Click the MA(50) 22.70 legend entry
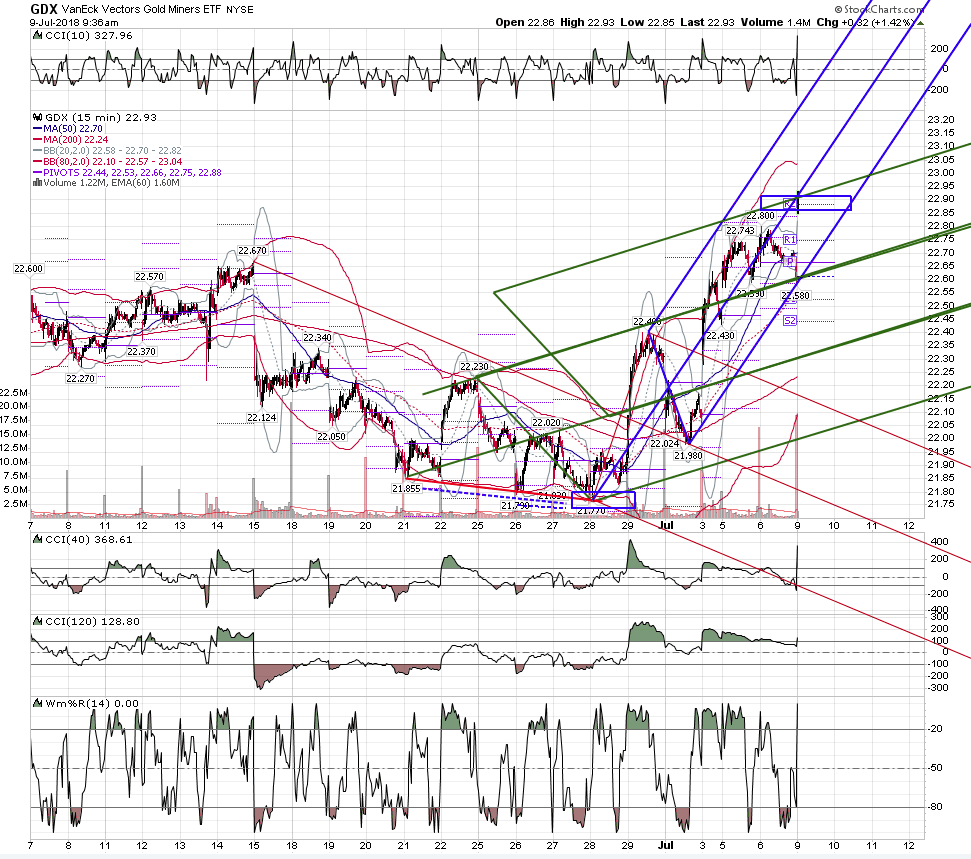The height and width of the screenshot is (859, 971). point(73,129)
